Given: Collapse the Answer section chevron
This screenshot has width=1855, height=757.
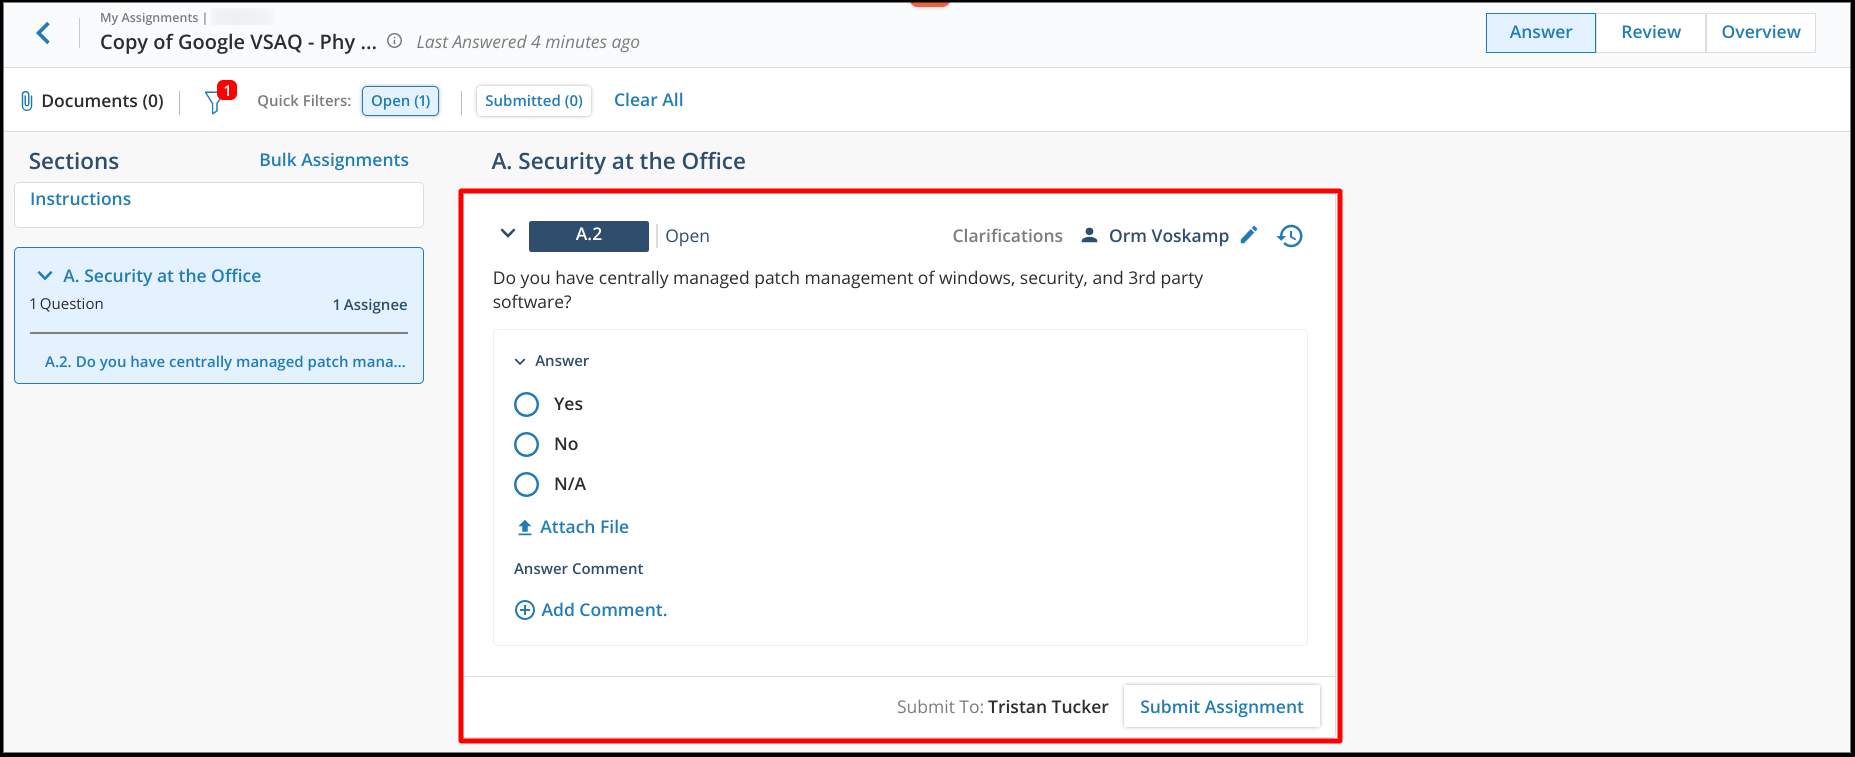Looking at the screenshot, I should click(x=520, y=361).
